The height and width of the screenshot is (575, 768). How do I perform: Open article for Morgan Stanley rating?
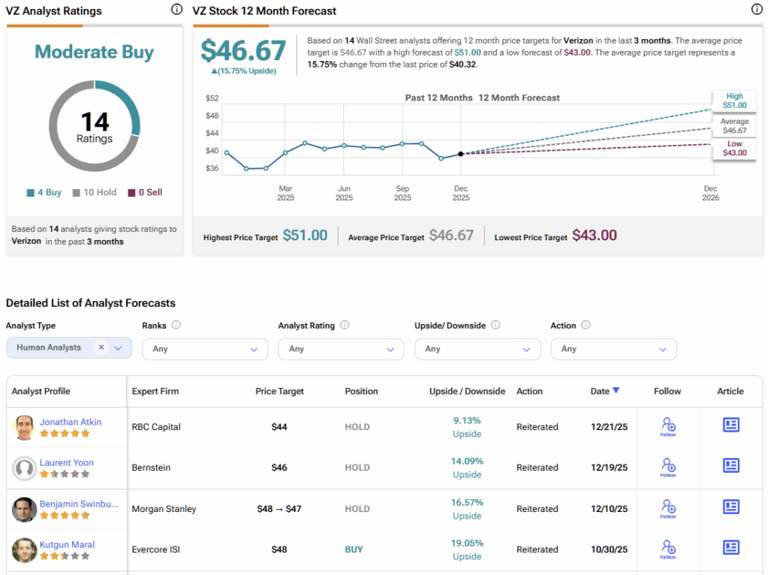coord(731,508)
